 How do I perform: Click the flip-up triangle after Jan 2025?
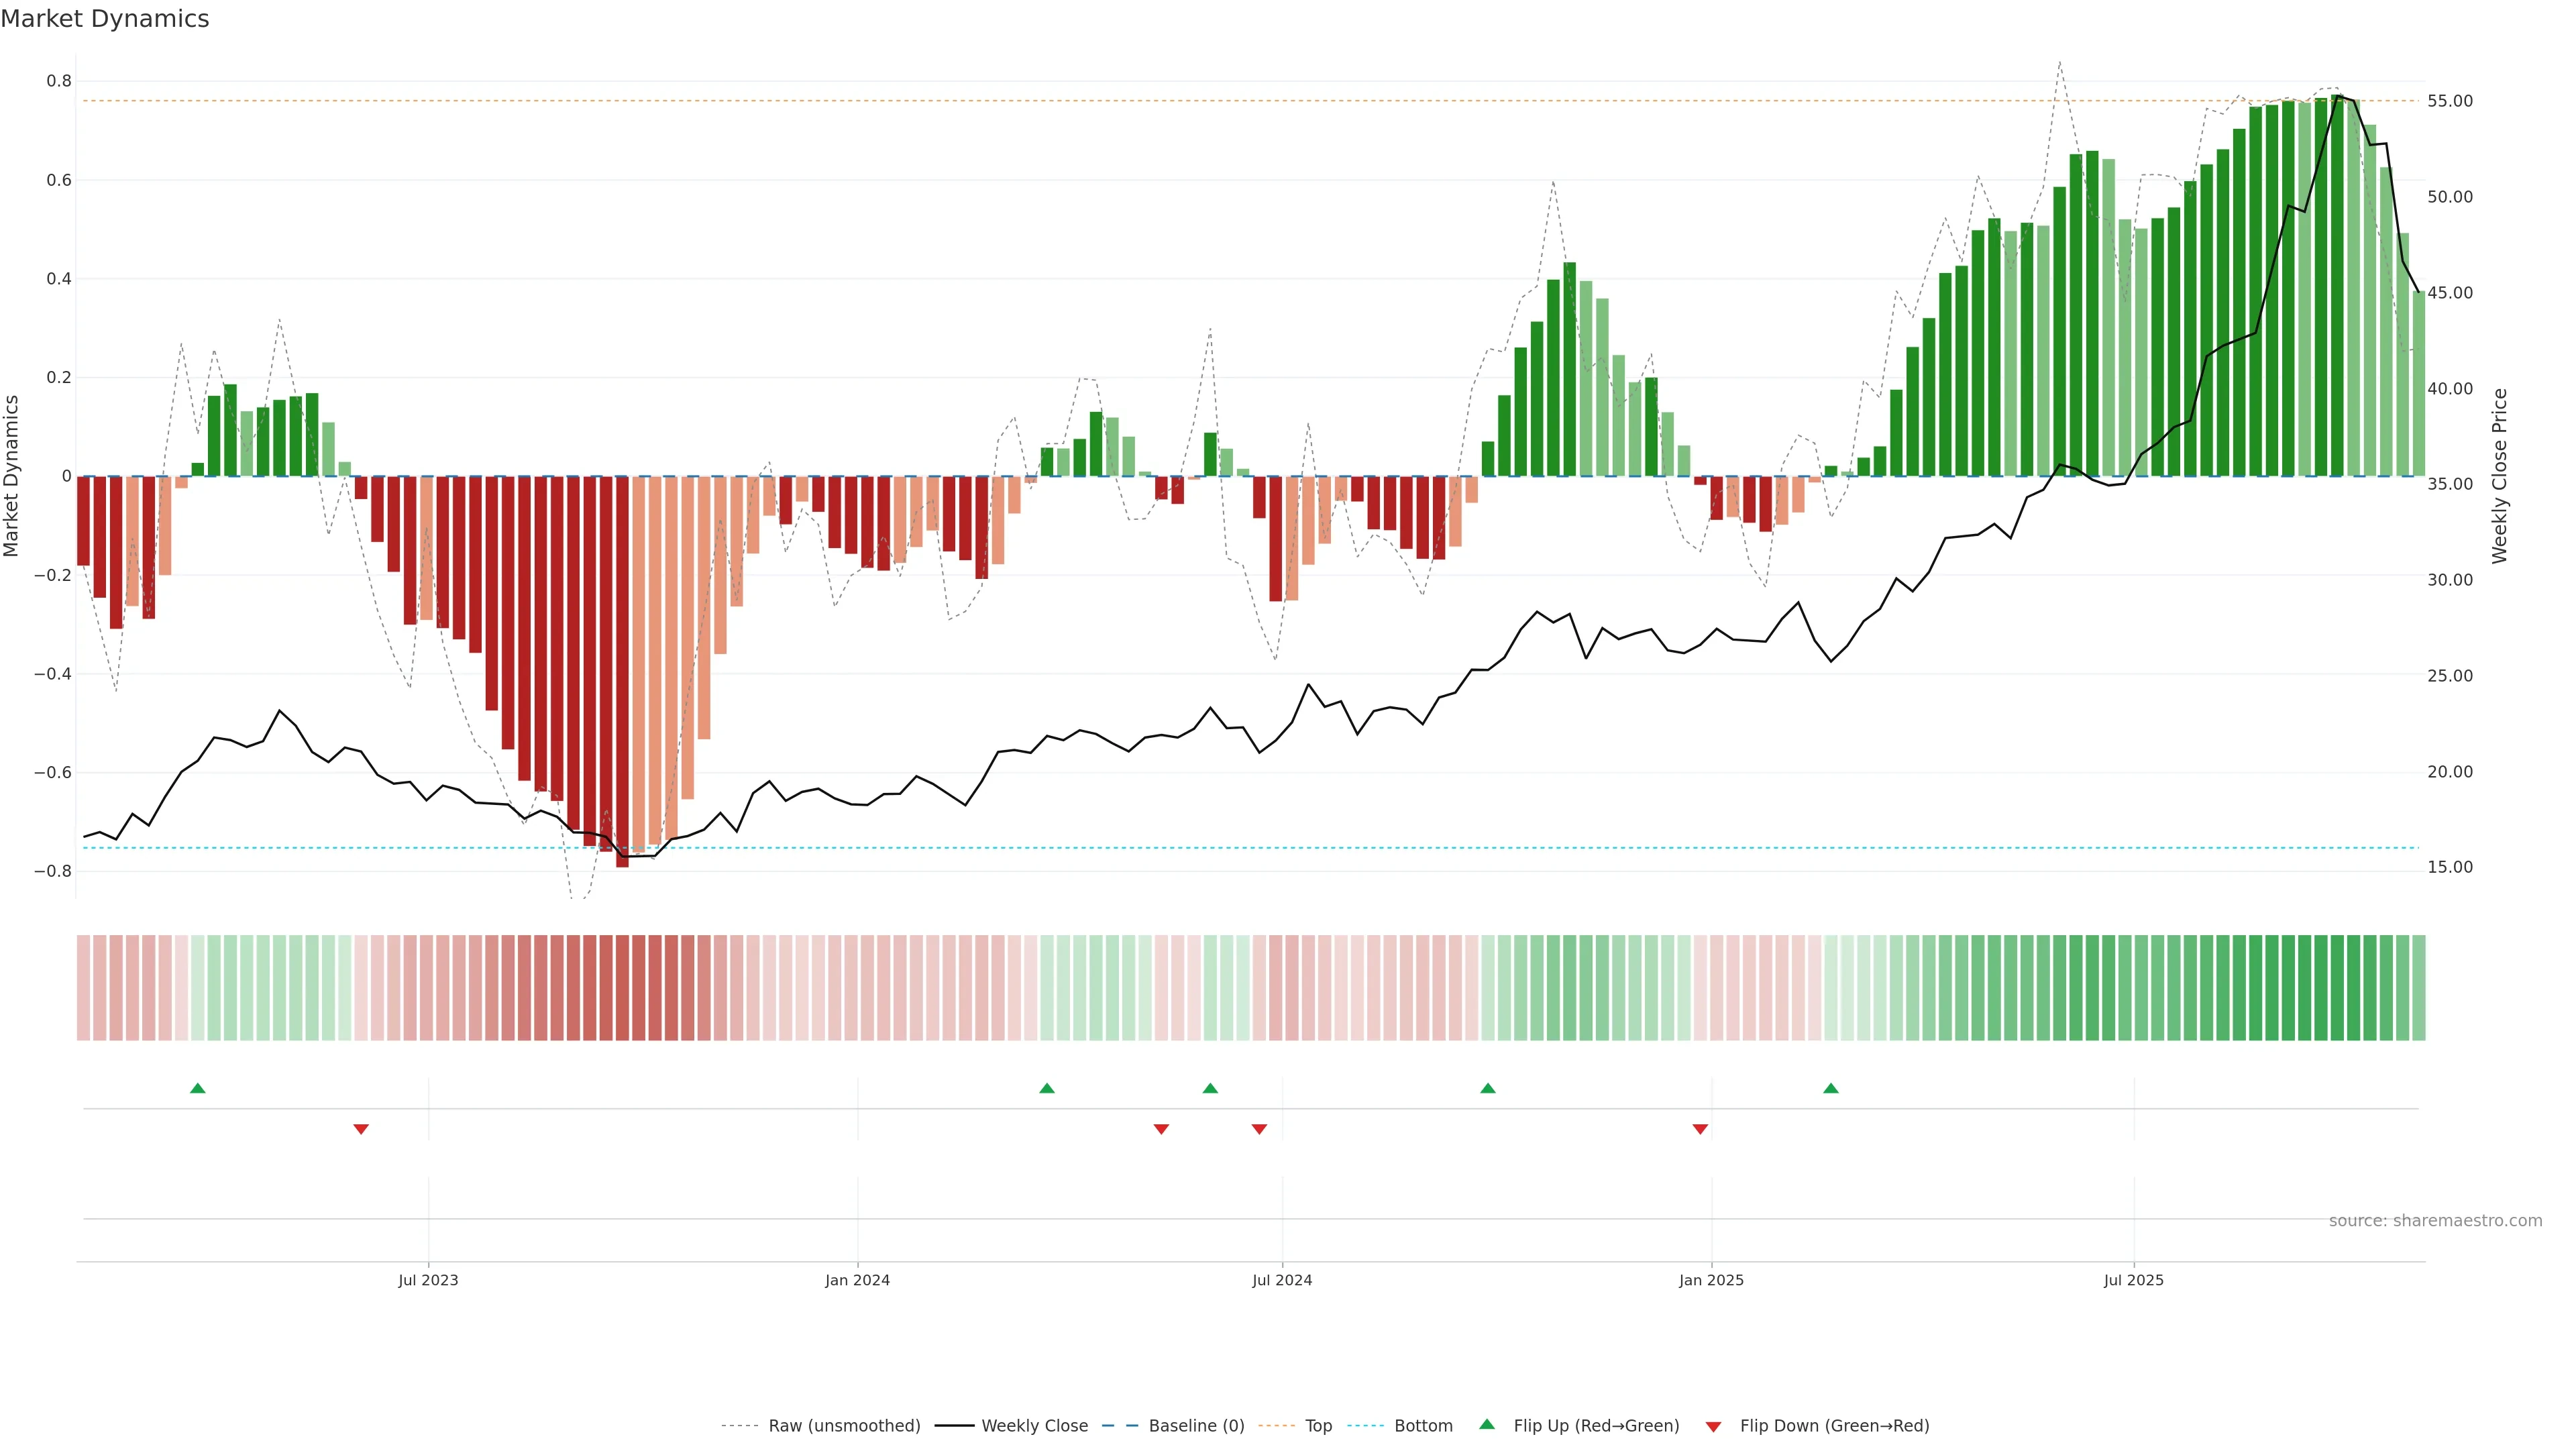tap(1831, 1088)
